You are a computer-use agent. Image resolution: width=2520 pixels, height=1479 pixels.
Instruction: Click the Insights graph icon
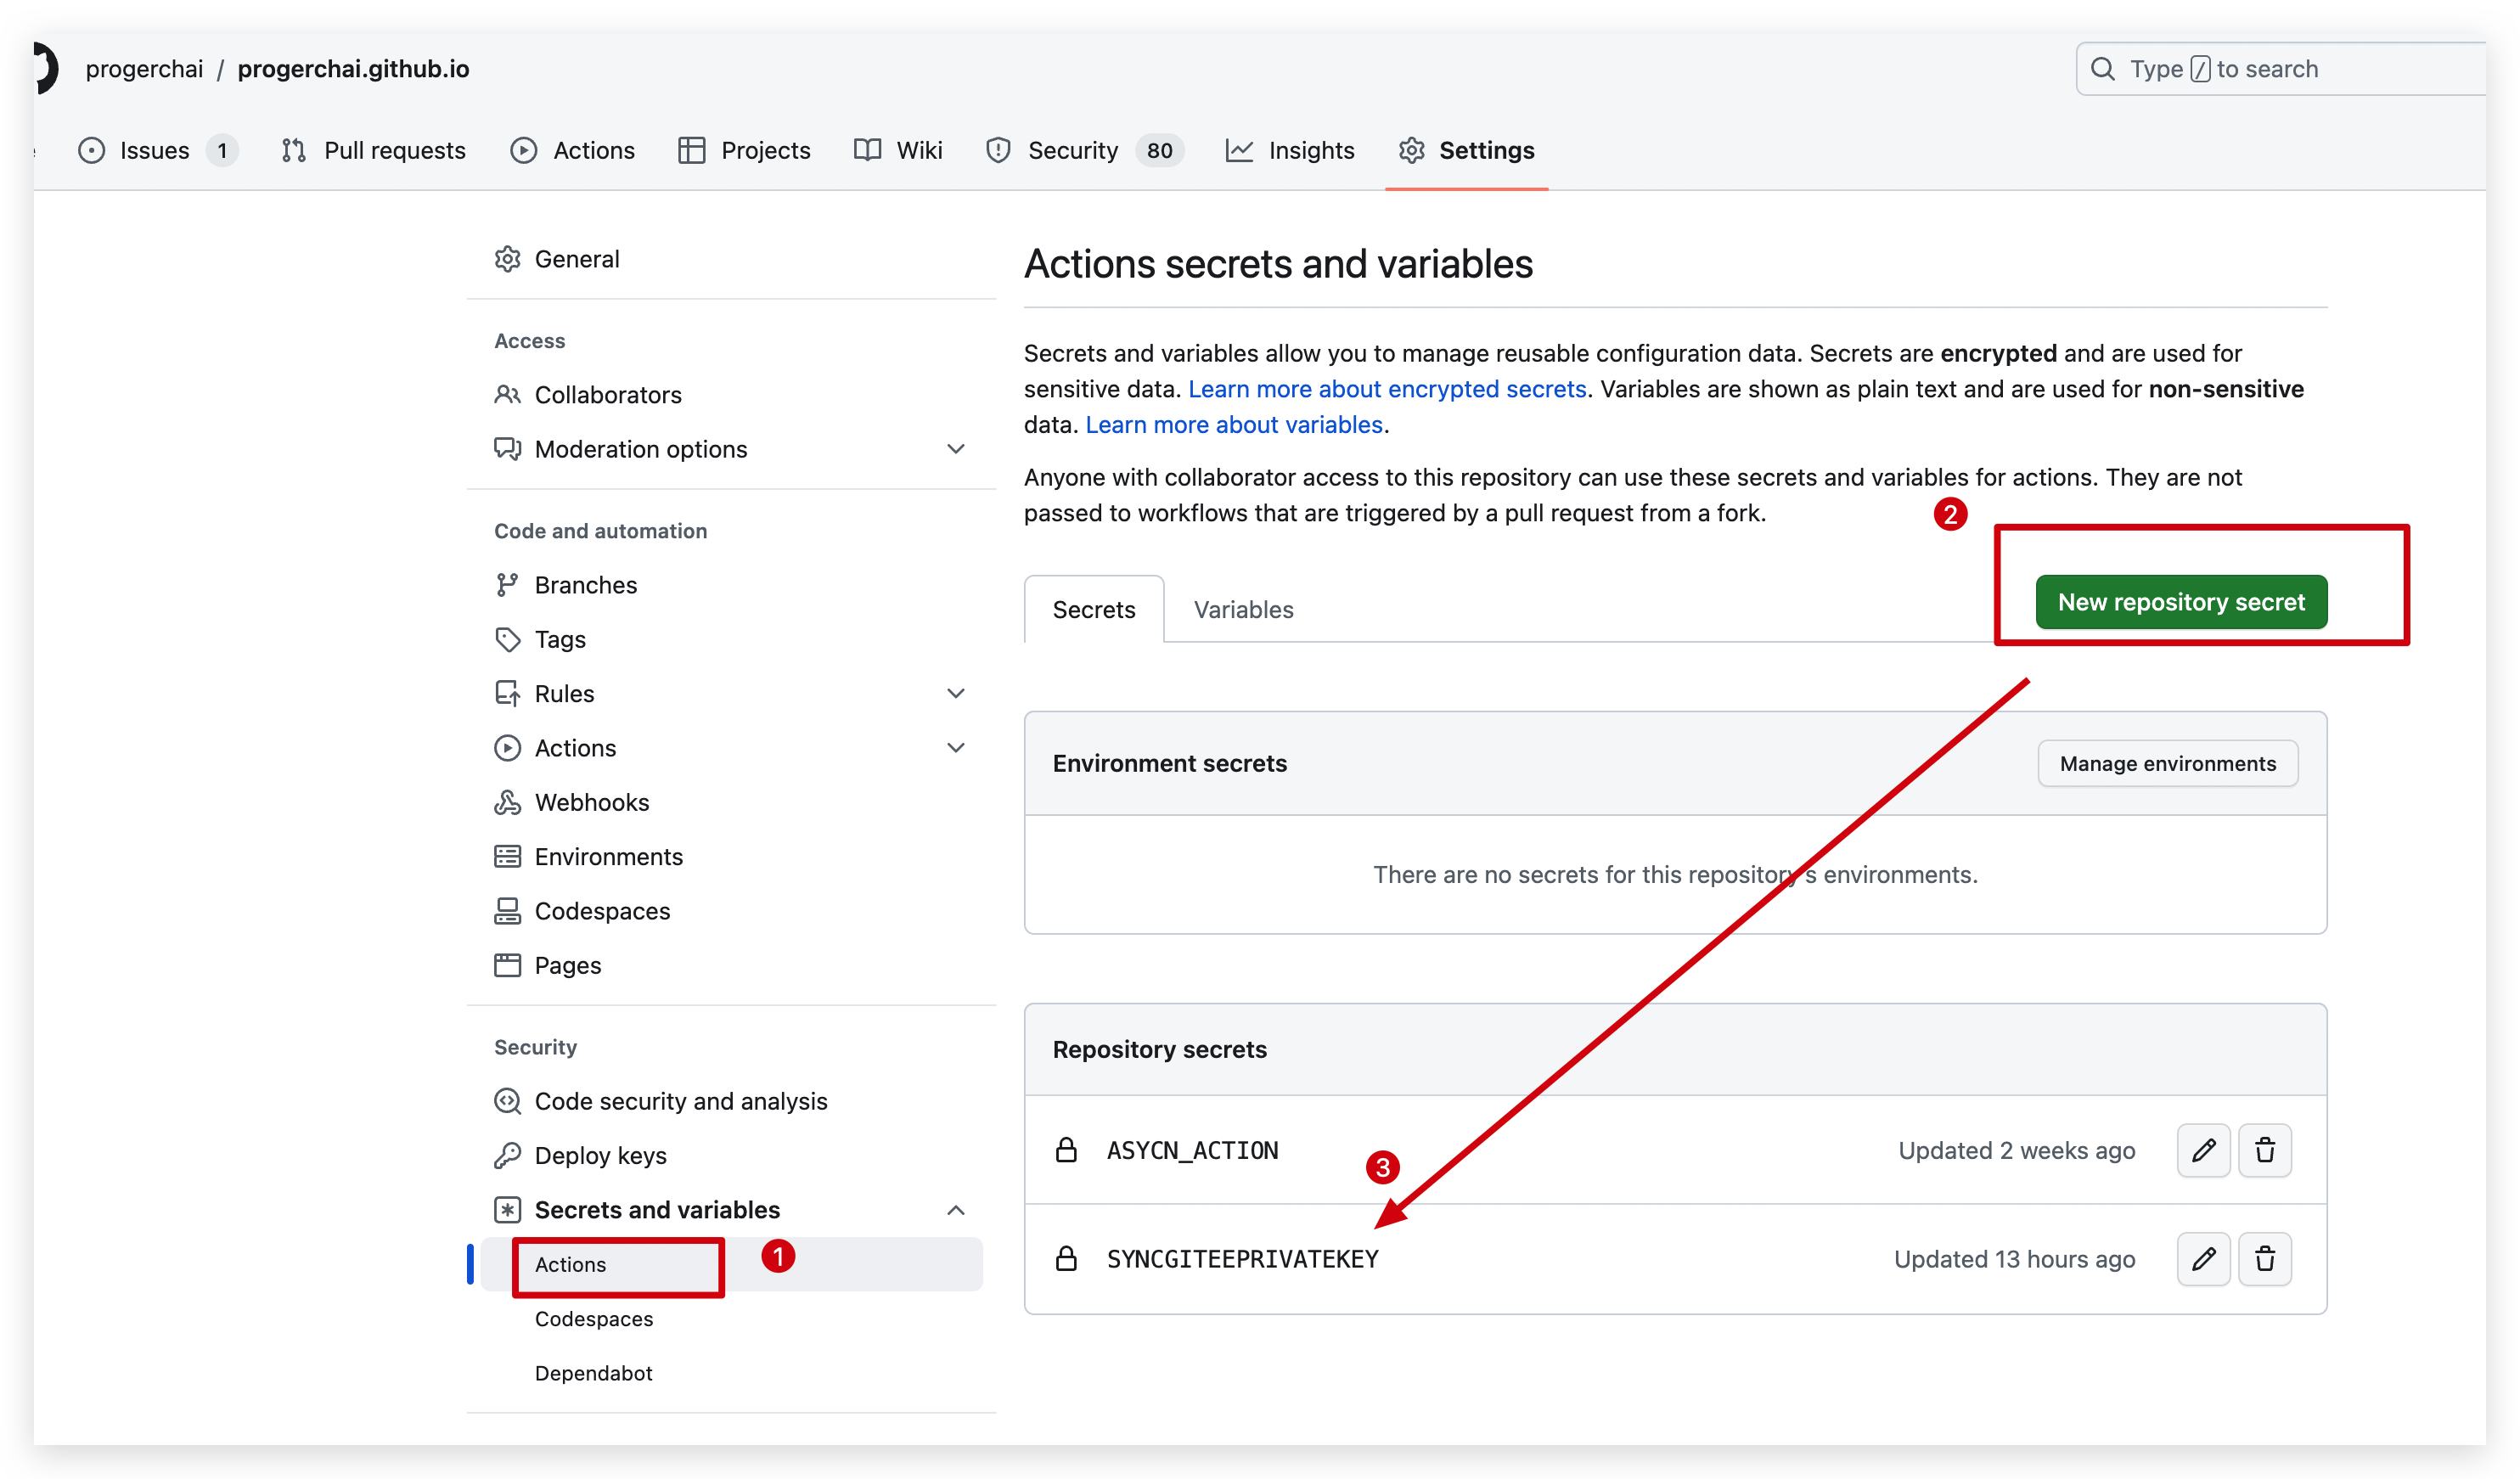pyautogui.click(x=1239, y=151)
